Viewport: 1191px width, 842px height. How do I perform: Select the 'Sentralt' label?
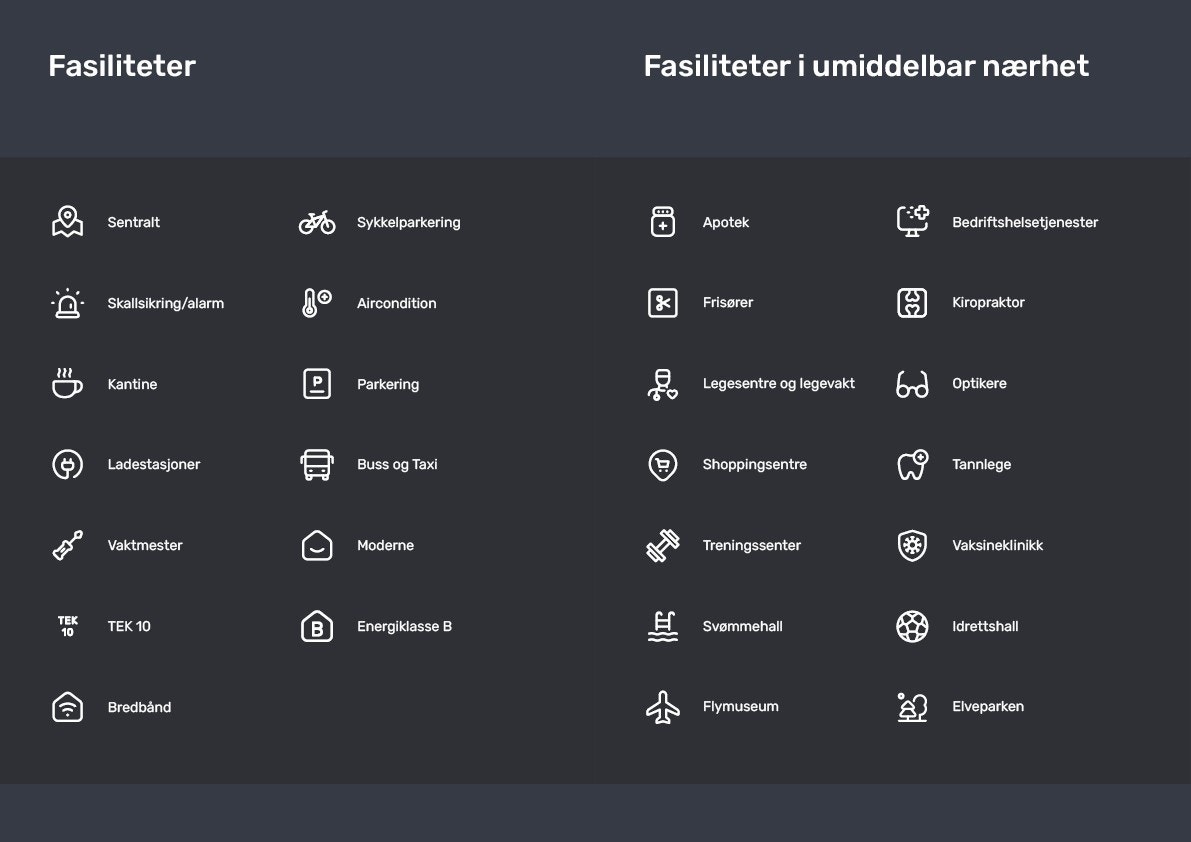click(134, 222)
